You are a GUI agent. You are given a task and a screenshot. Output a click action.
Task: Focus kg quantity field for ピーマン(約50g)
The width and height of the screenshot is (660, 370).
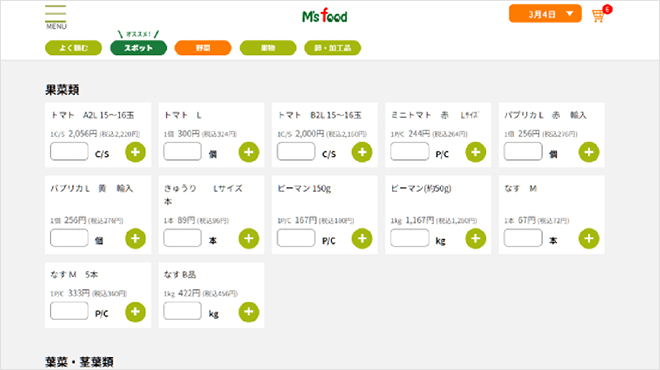coord(410,238)
